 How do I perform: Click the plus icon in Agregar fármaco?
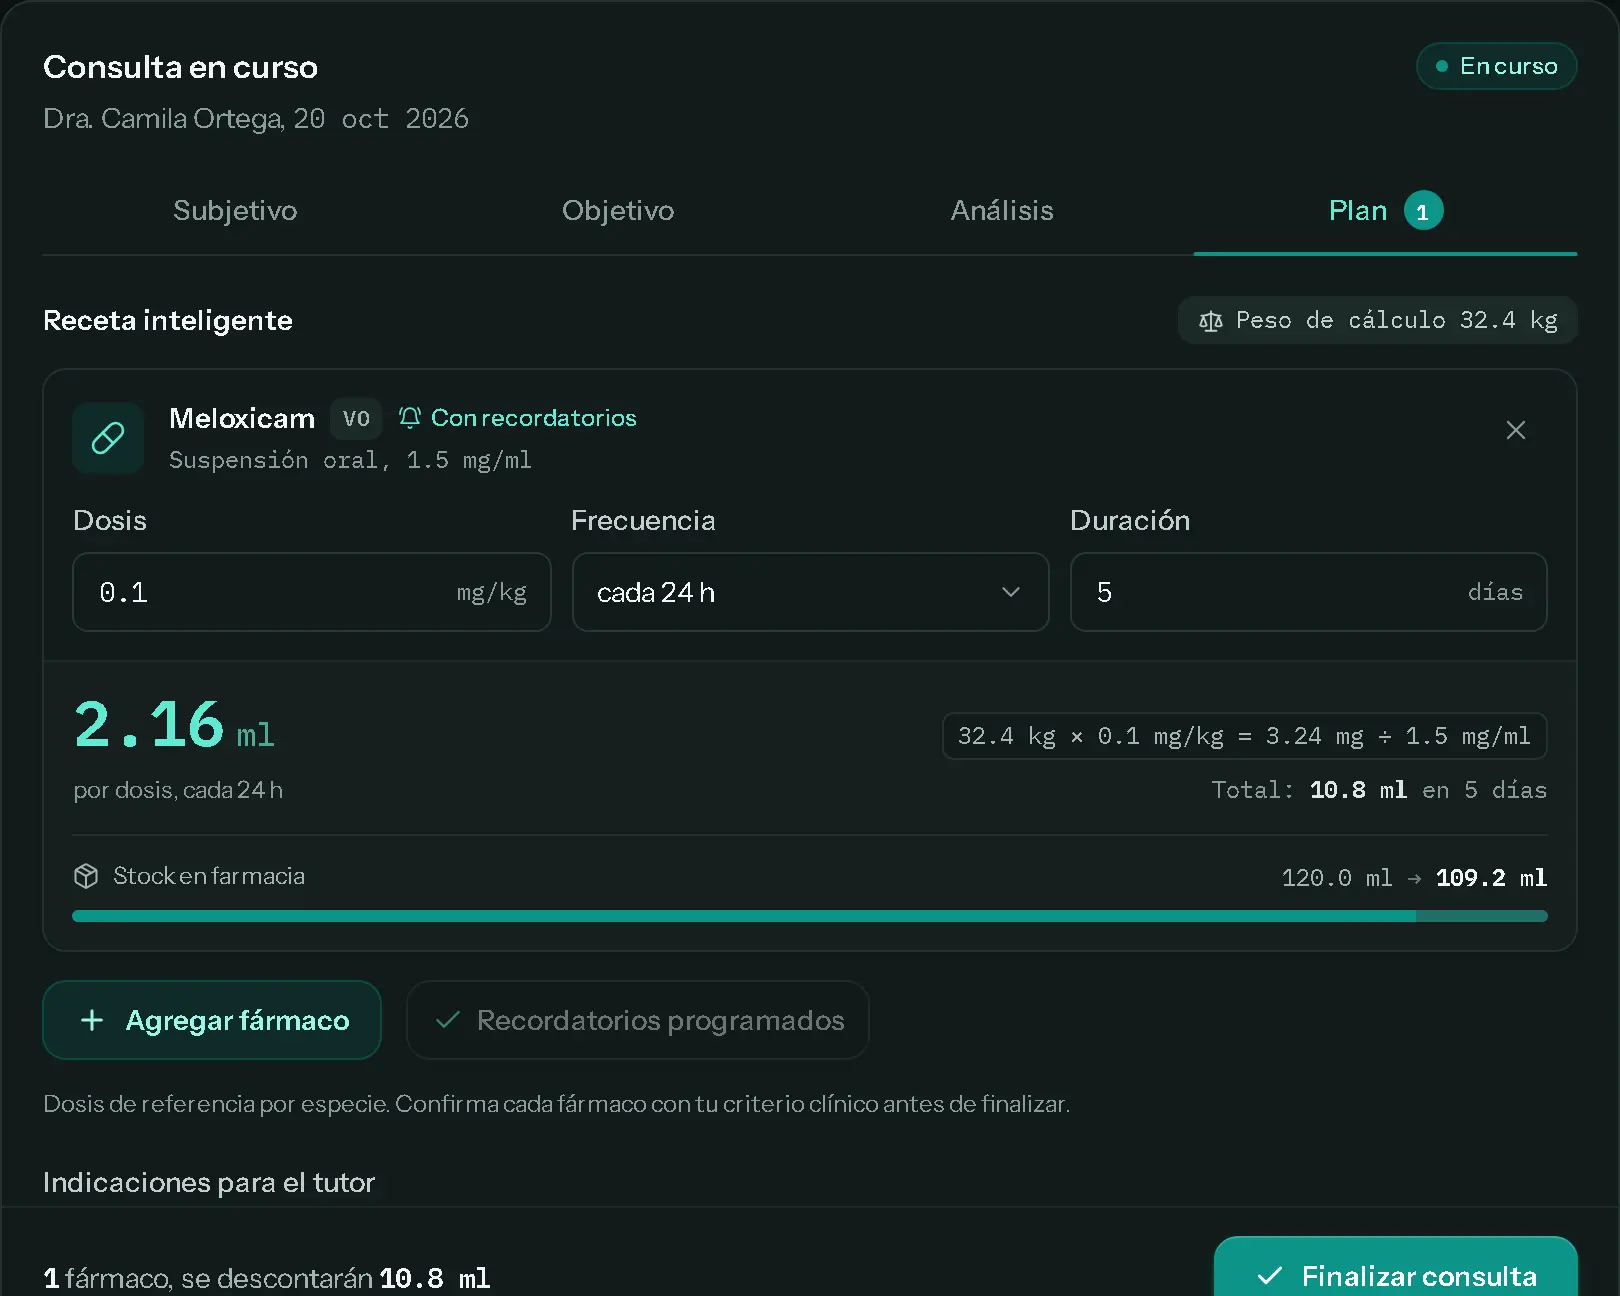[92, 1020]
